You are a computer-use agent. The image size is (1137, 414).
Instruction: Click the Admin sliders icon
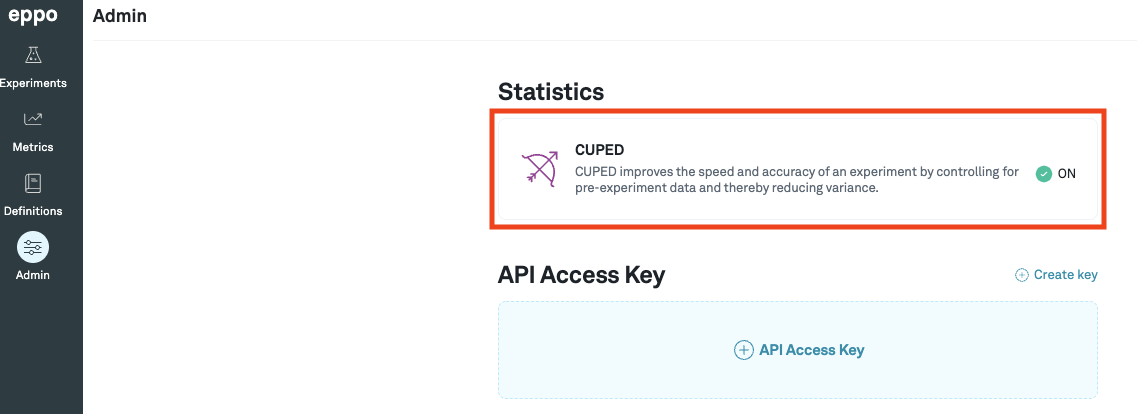(33, 247)
